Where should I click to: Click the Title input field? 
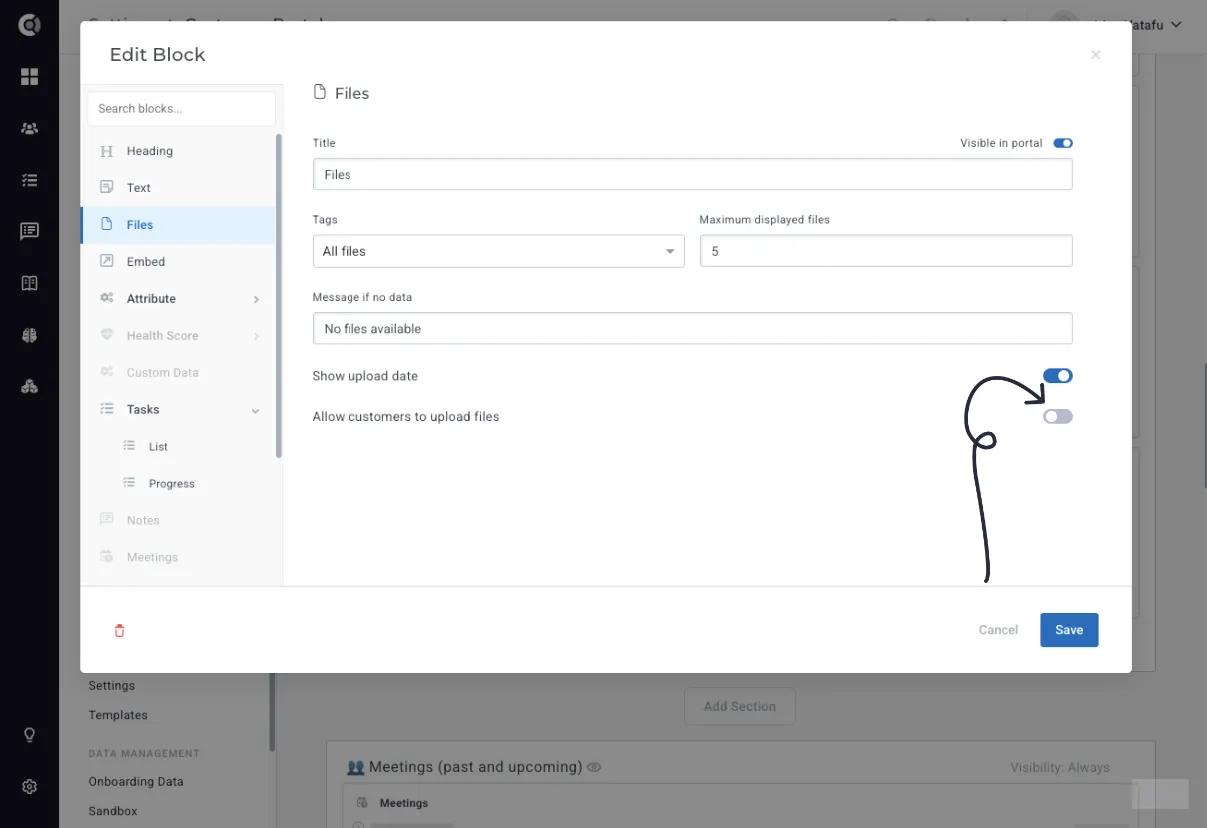(x=692, y=174)
